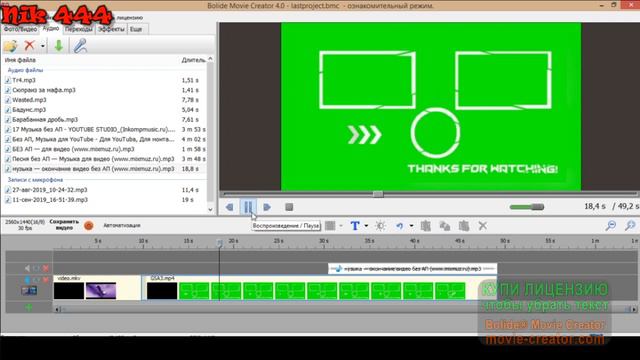Open the Переходы tab
Screen dimensions: 640x360
[78, 29]
